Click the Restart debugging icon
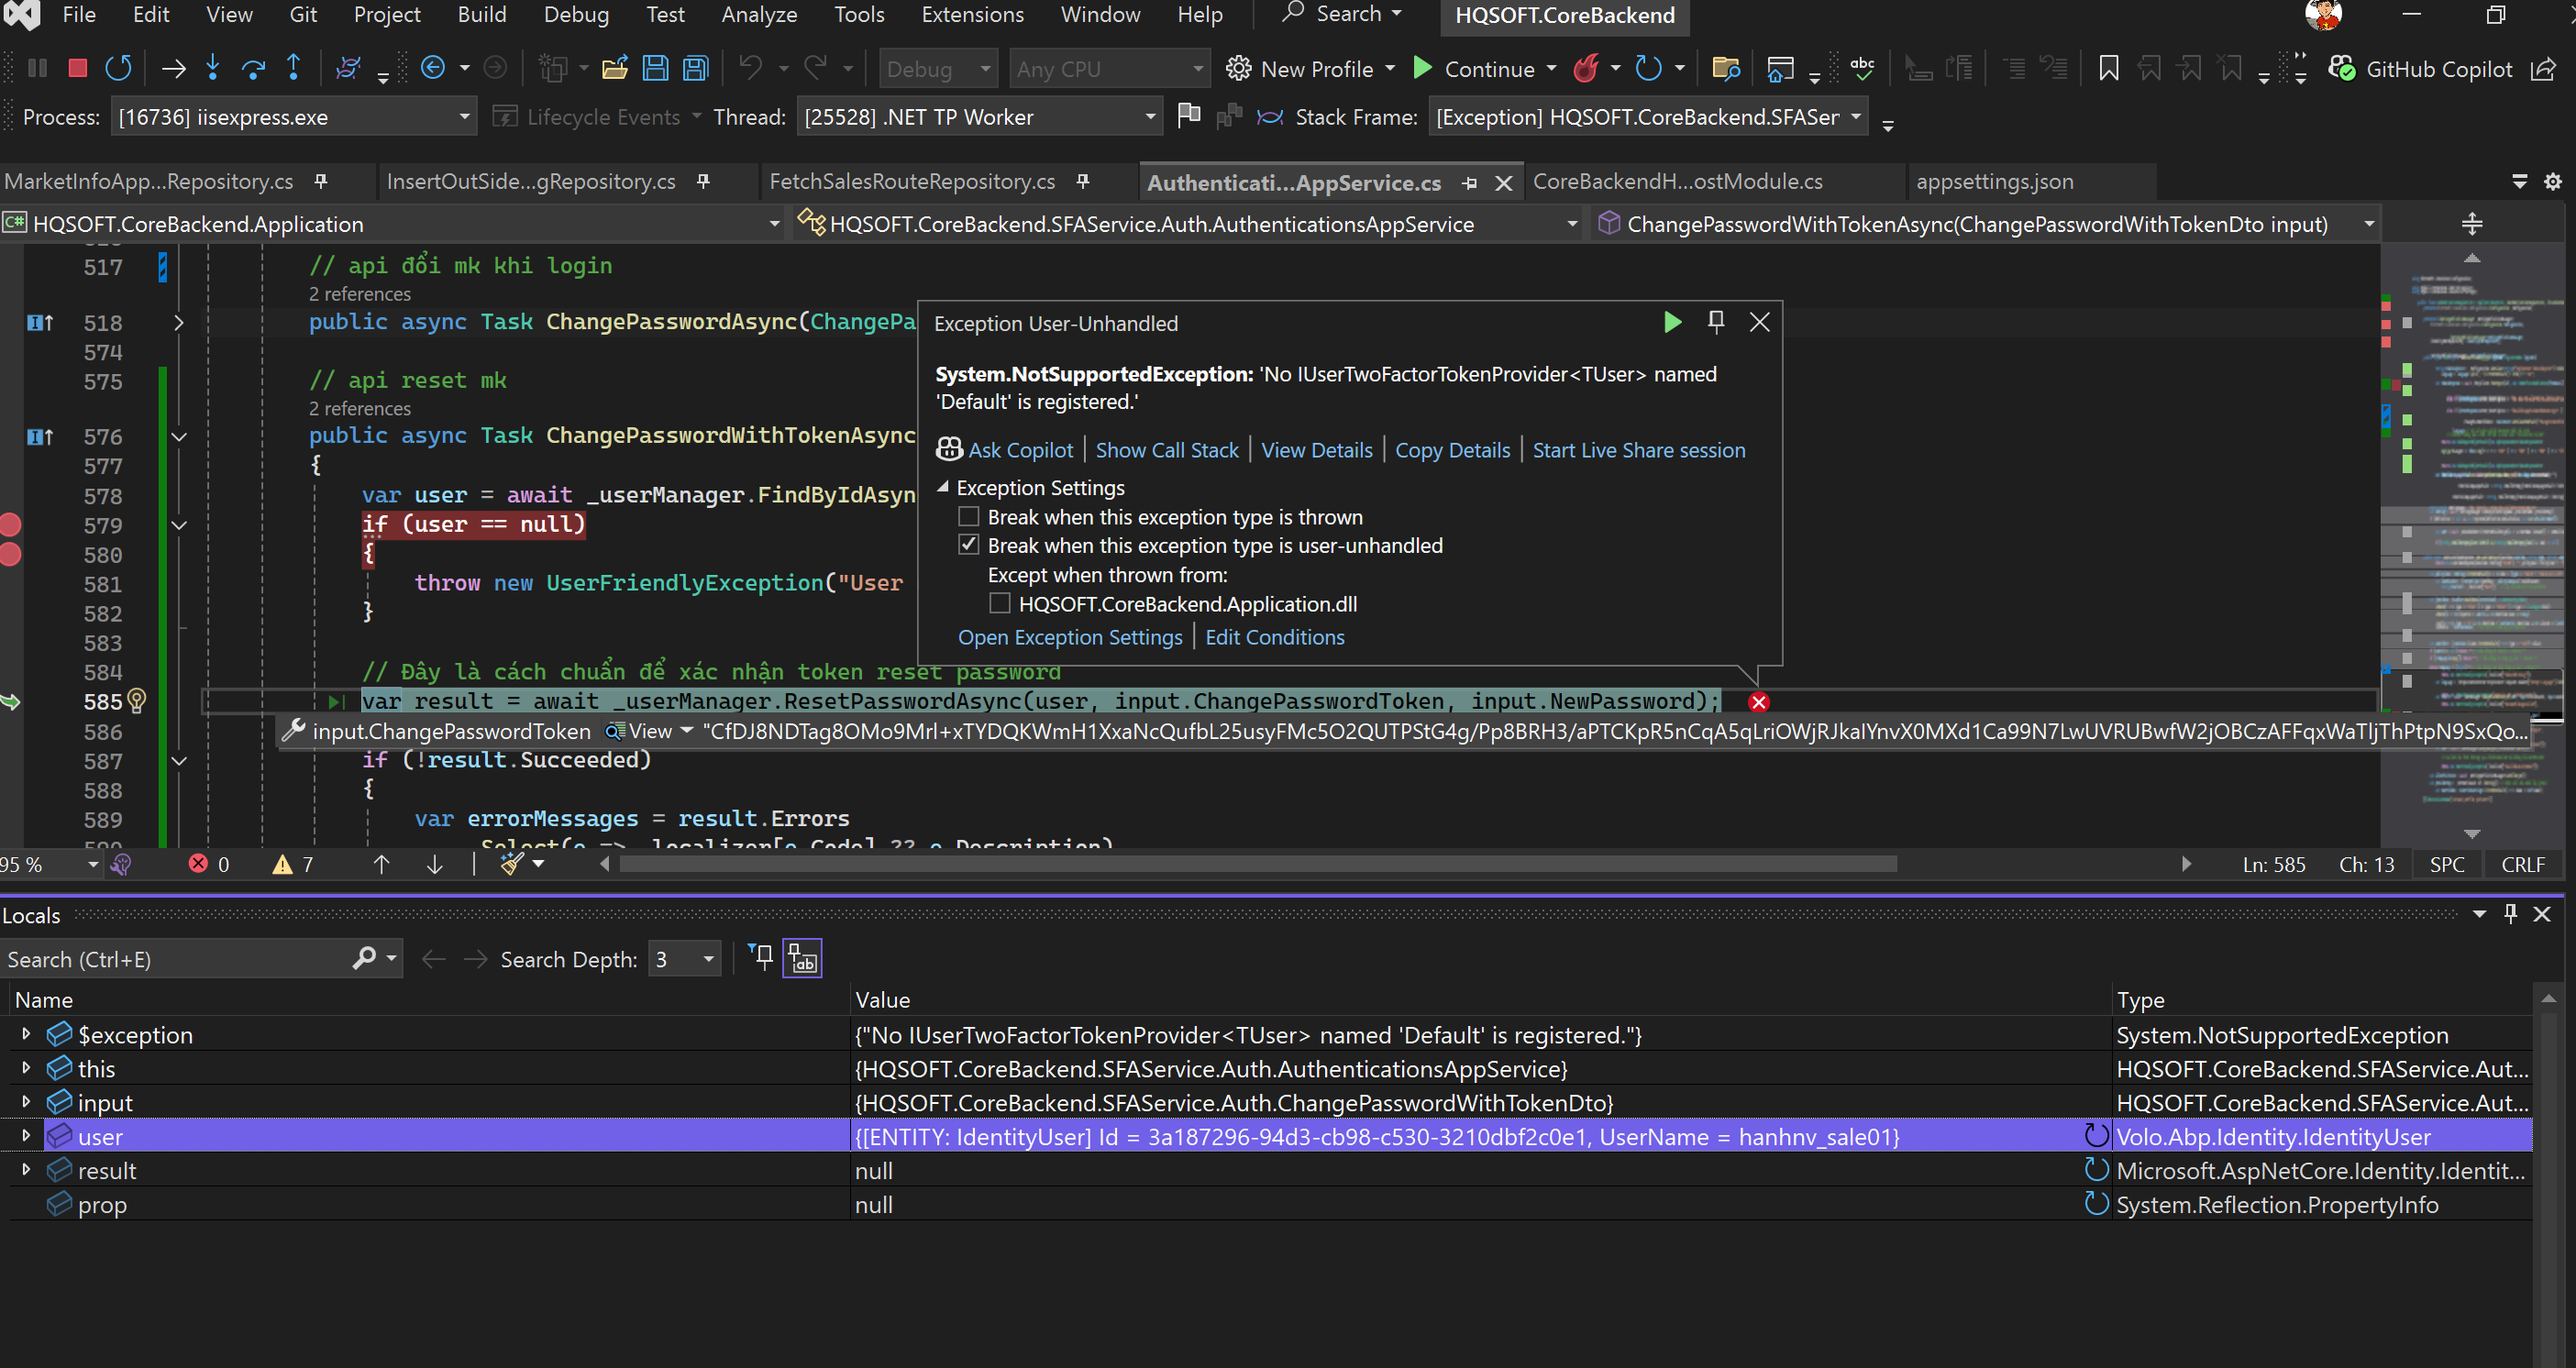 [x=118, y=68]
